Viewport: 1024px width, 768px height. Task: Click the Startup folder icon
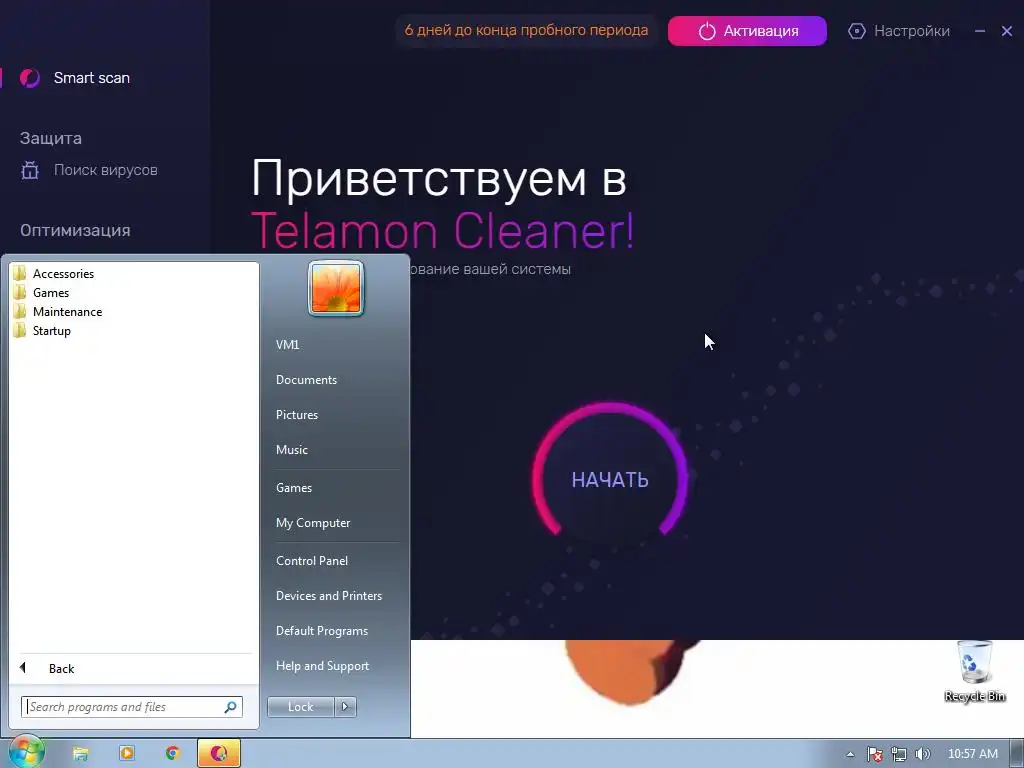[x=20, y=330]
